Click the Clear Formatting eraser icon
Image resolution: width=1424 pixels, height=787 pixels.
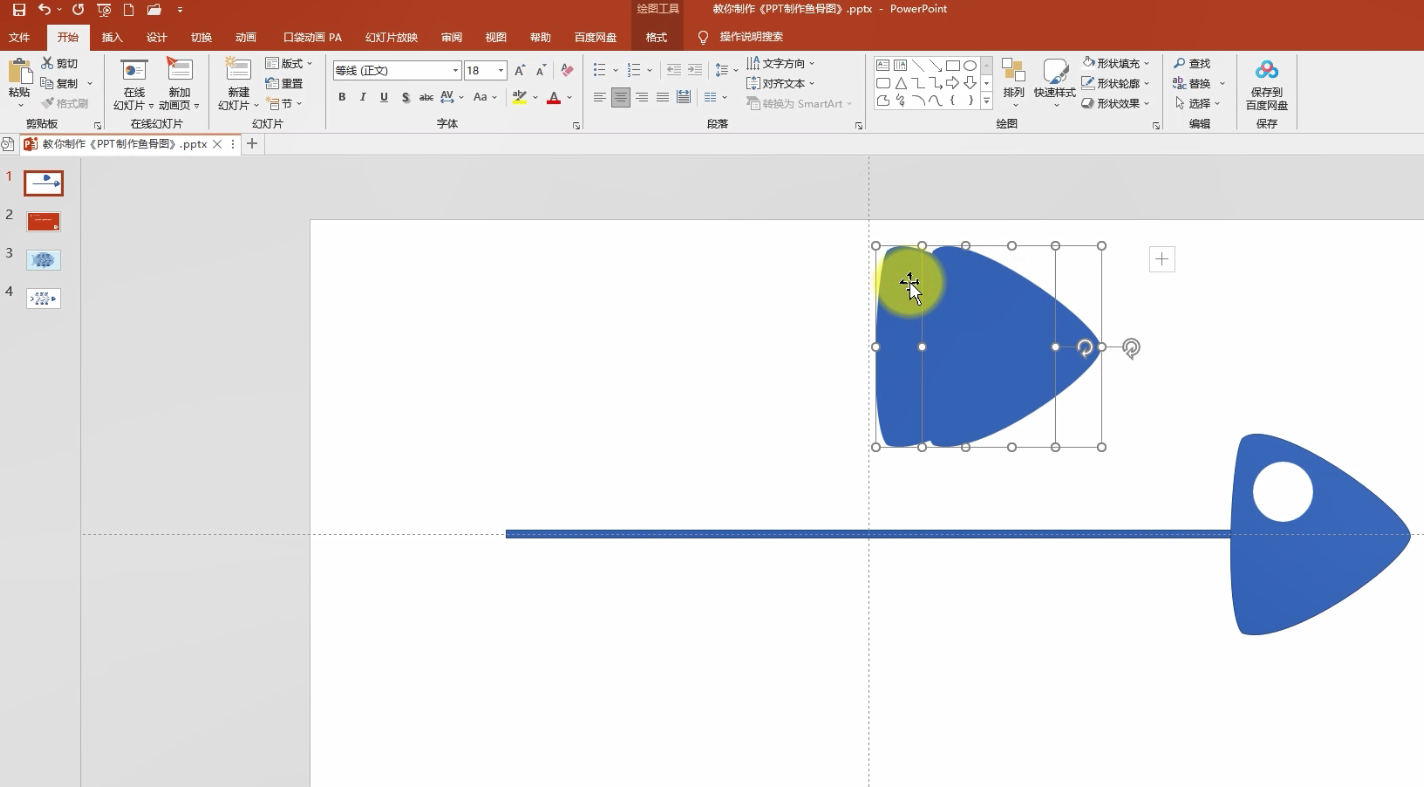567,71
